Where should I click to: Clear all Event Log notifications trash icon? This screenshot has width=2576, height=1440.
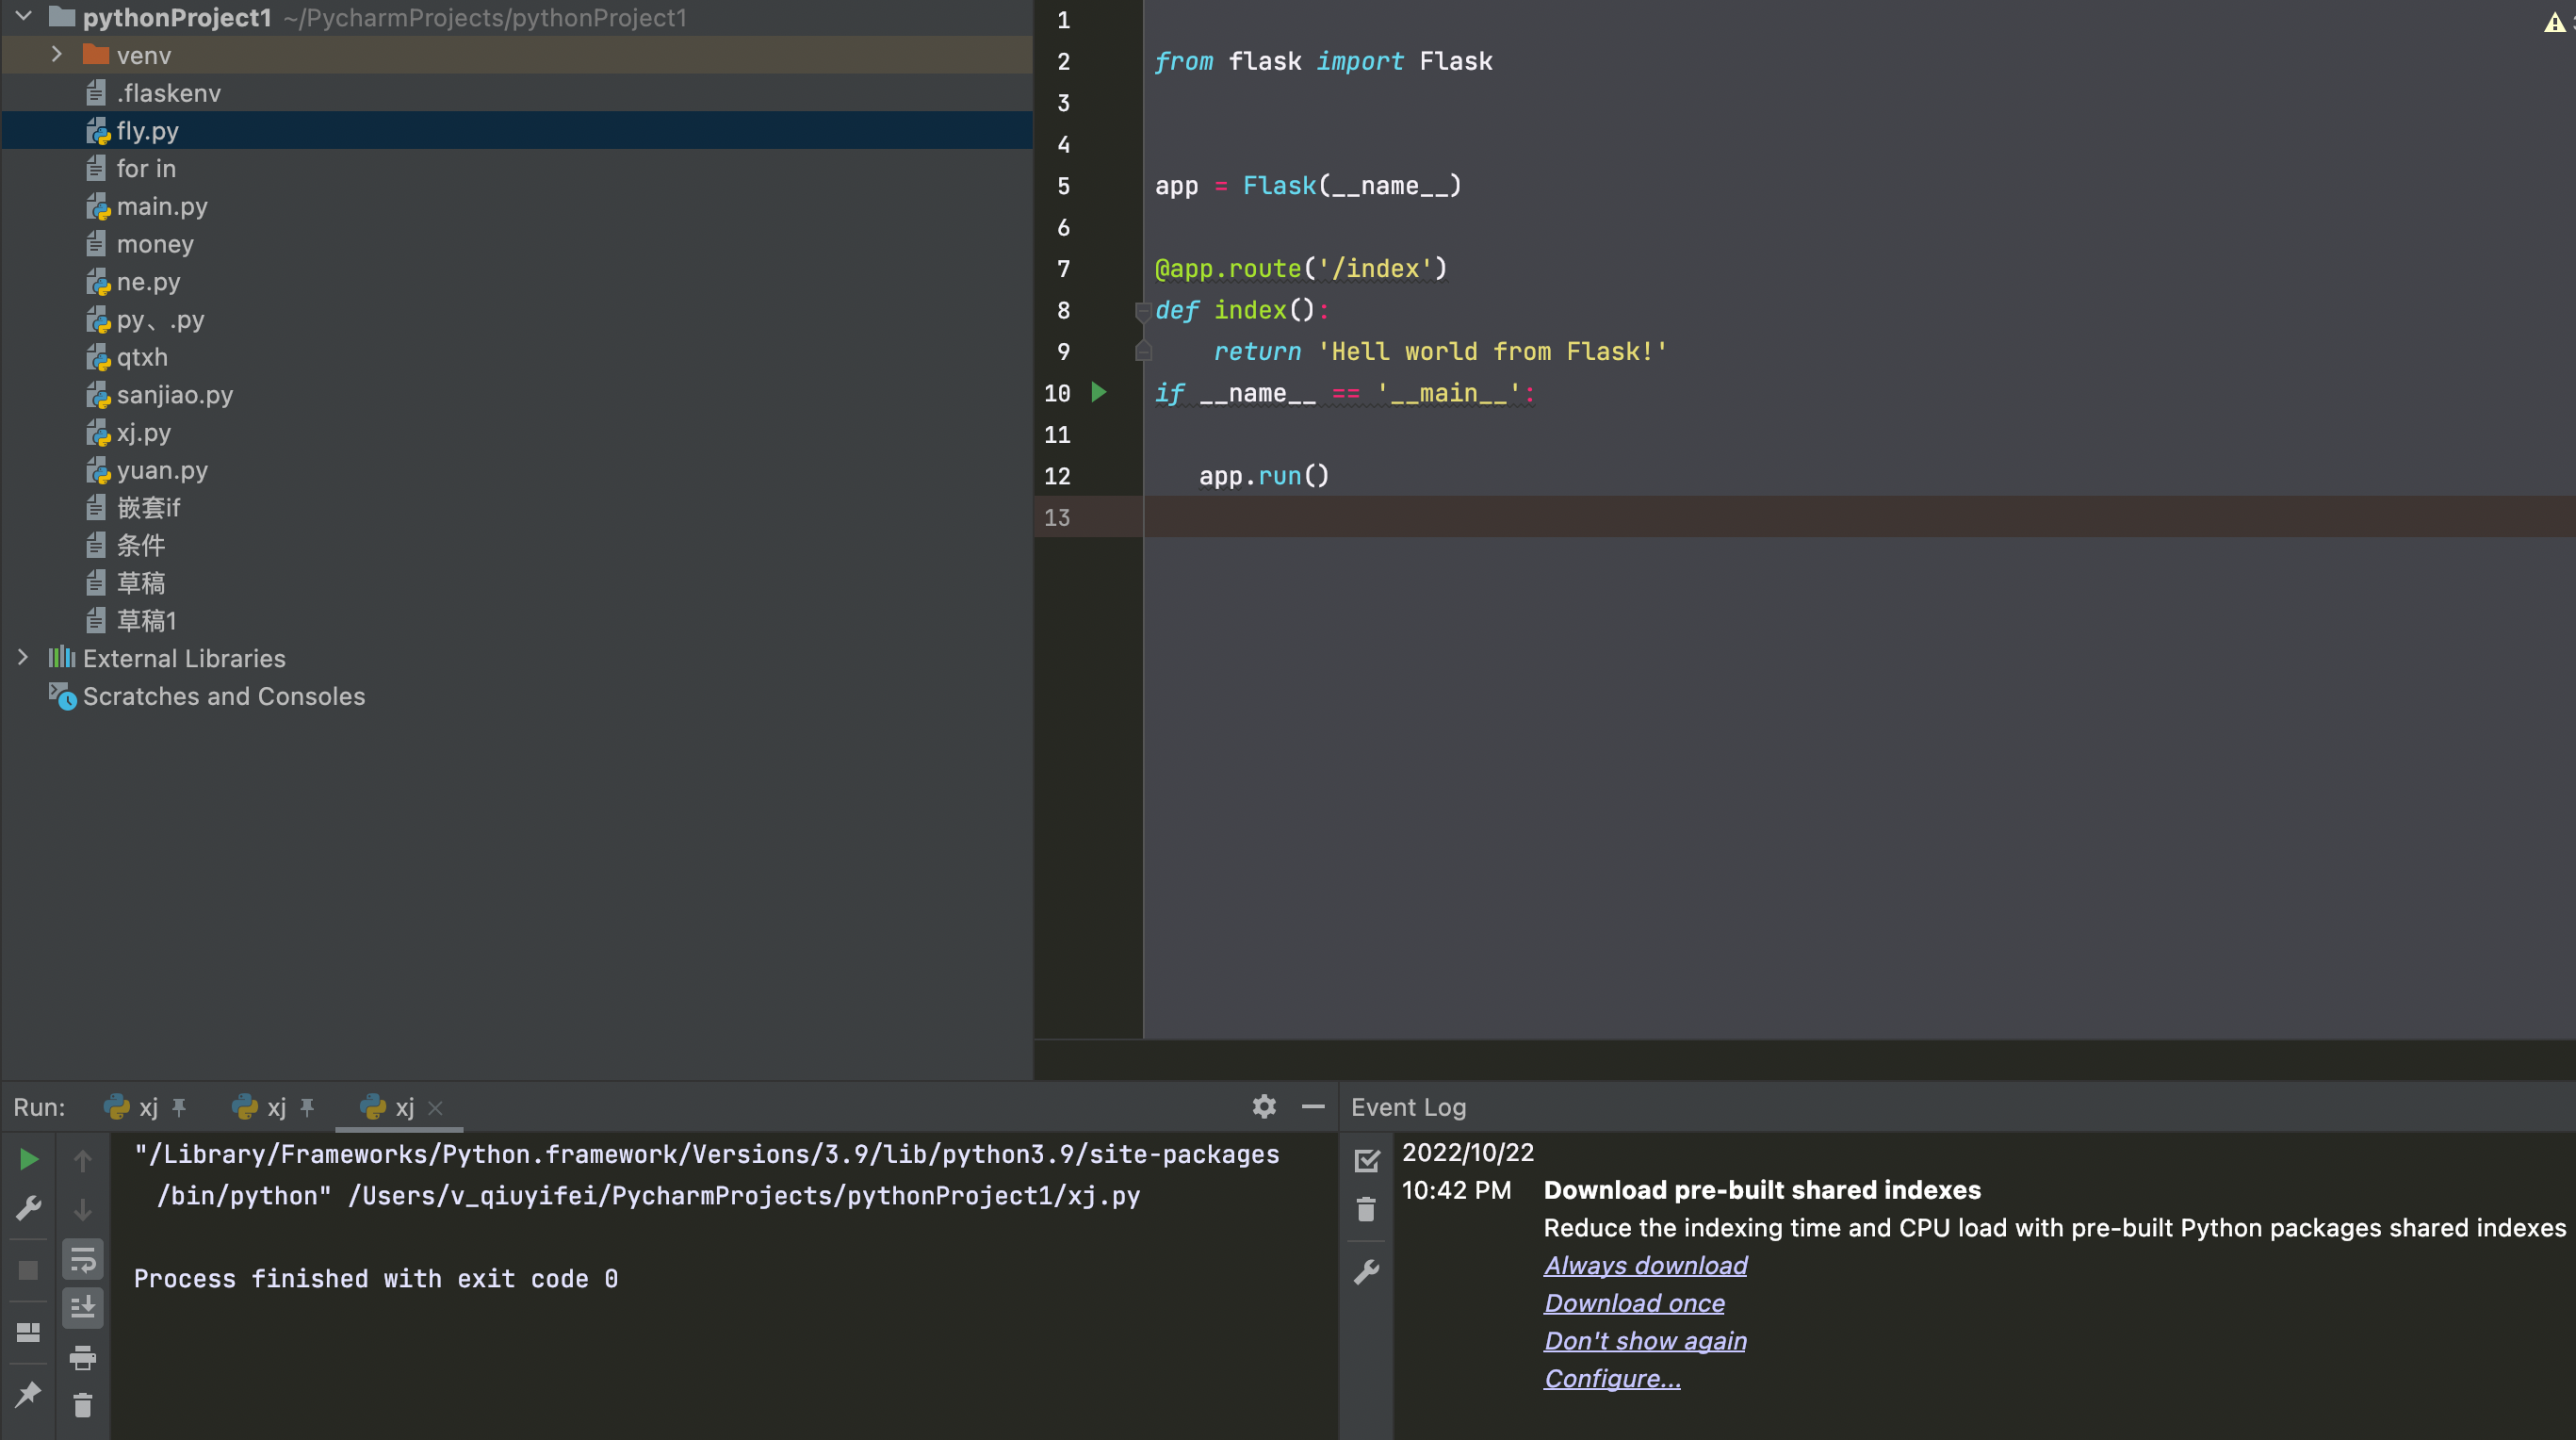click(x=1366, y=1210)
